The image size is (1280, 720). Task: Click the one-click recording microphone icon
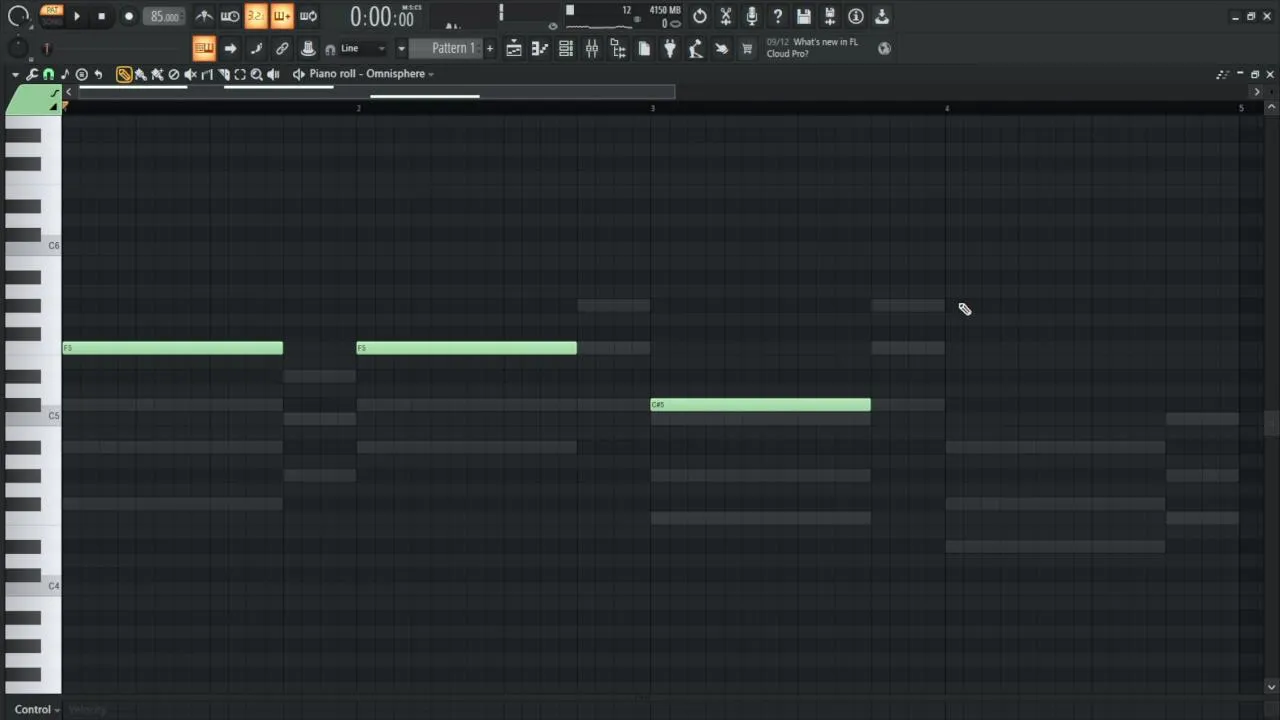(x=752, y=16)
